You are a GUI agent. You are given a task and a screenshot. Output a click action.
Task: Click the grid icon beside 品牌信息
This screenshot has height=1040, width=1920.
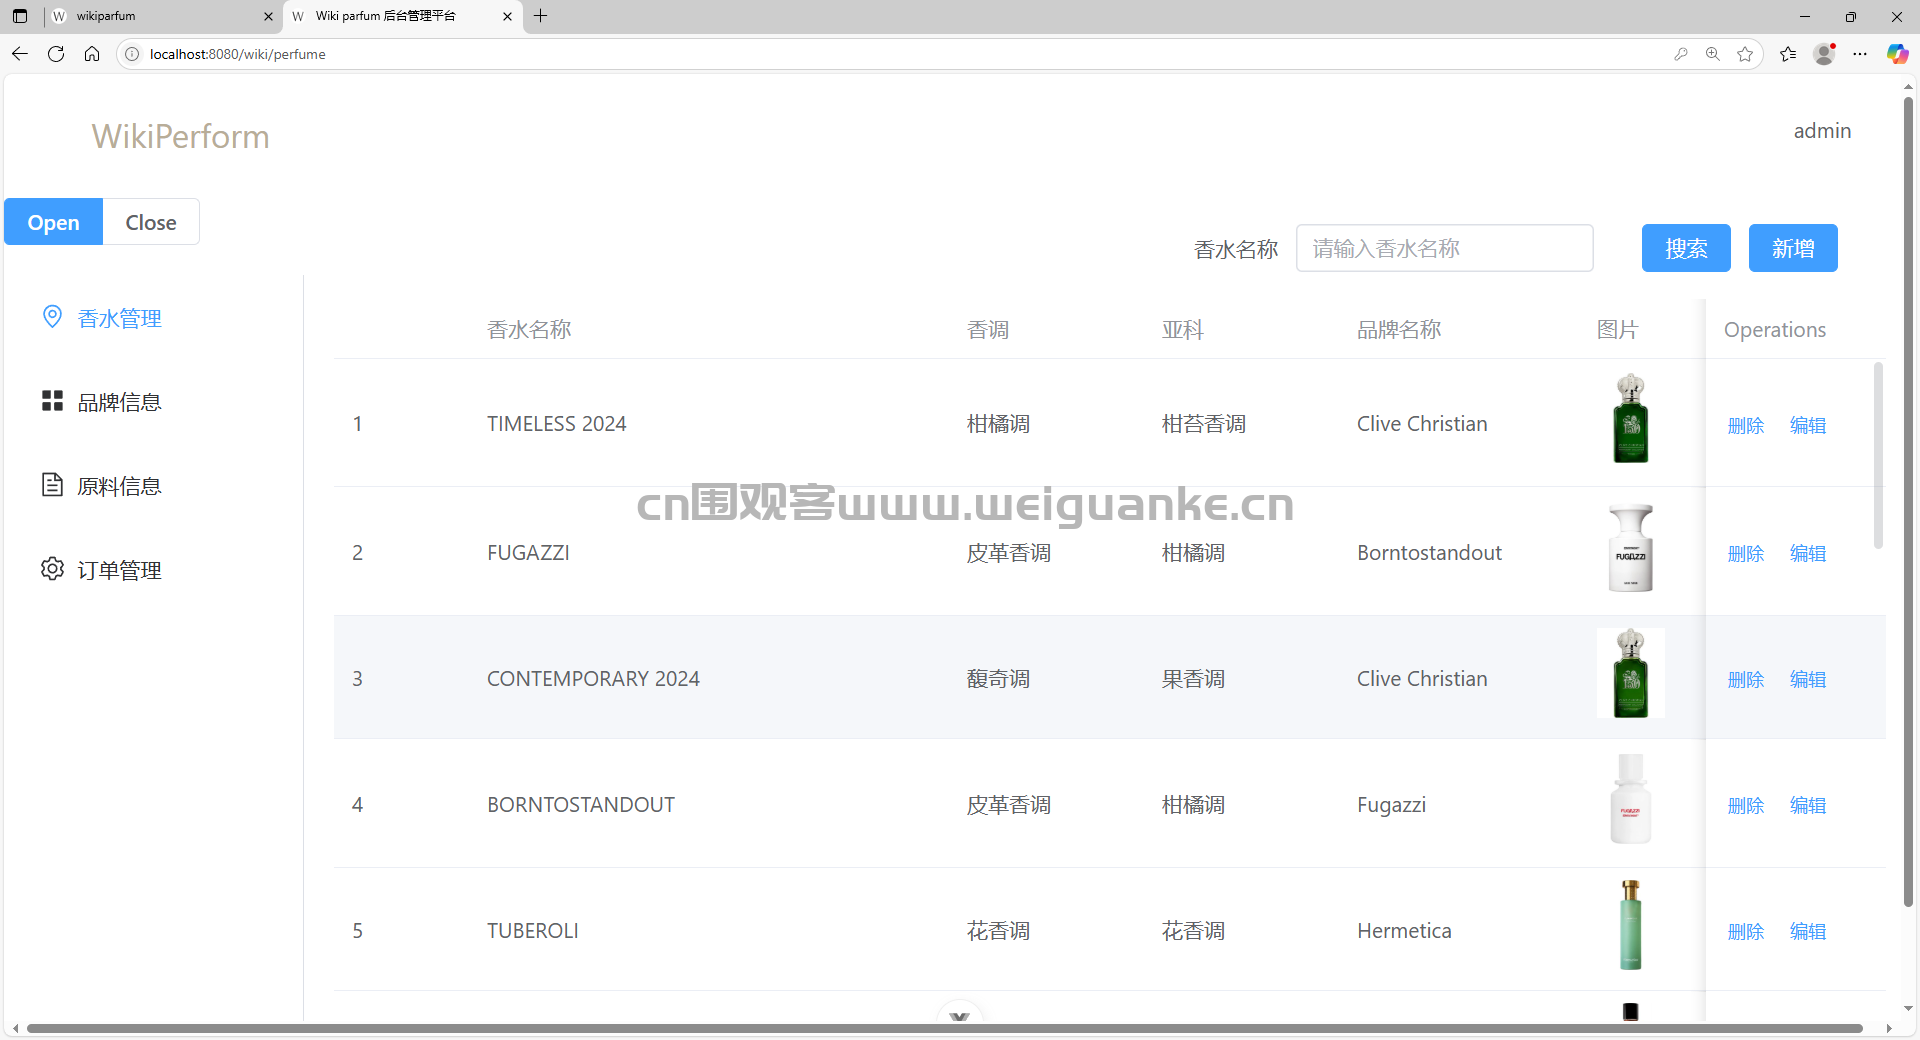coord(52,401)
